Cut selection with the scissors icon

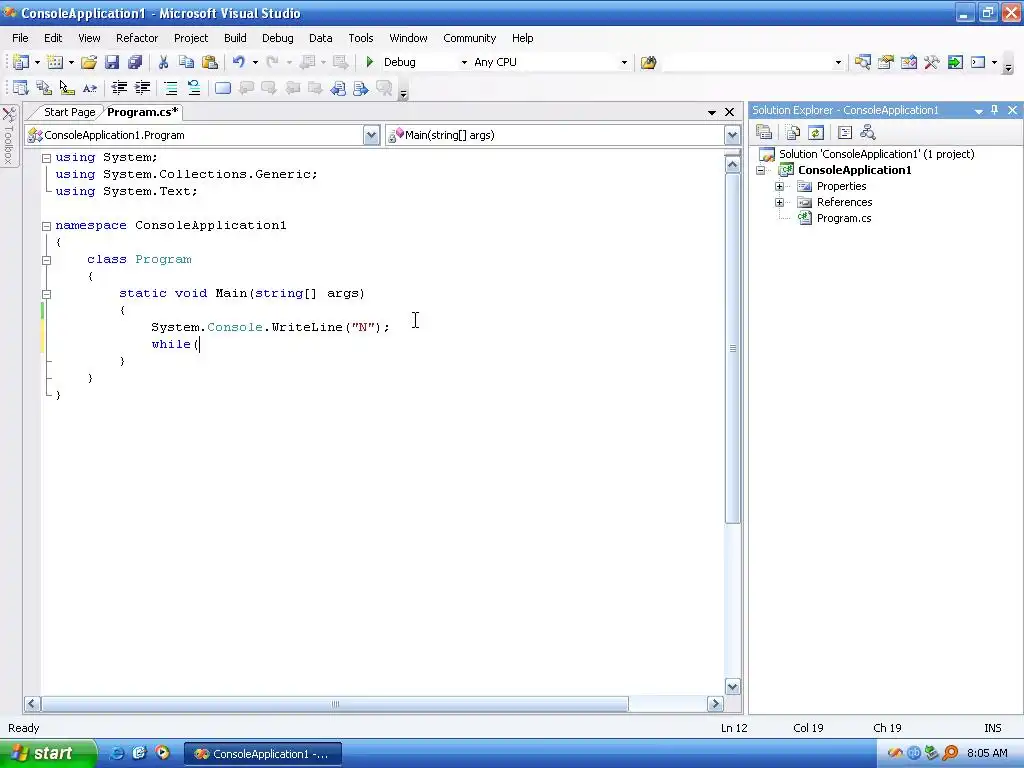163,62
